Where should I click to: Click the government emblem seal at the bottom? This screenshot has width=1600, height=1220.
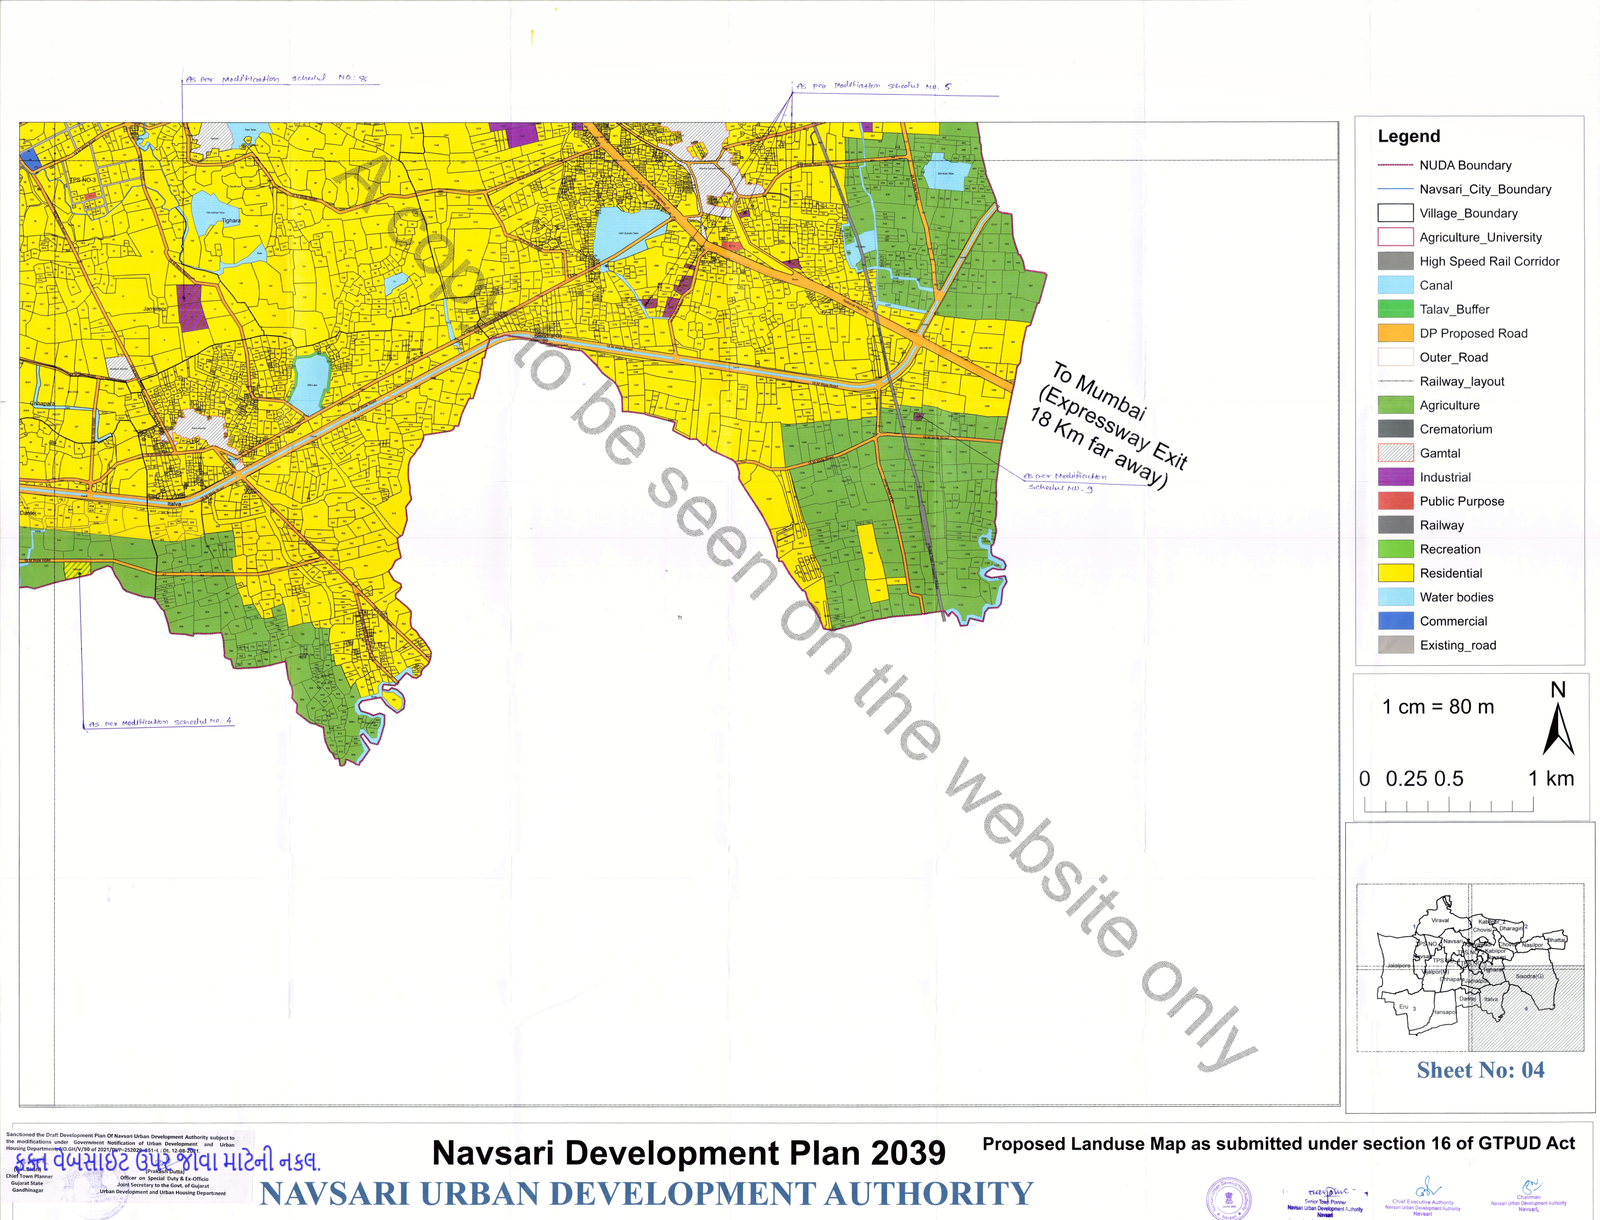(x=1229, y=1197)
